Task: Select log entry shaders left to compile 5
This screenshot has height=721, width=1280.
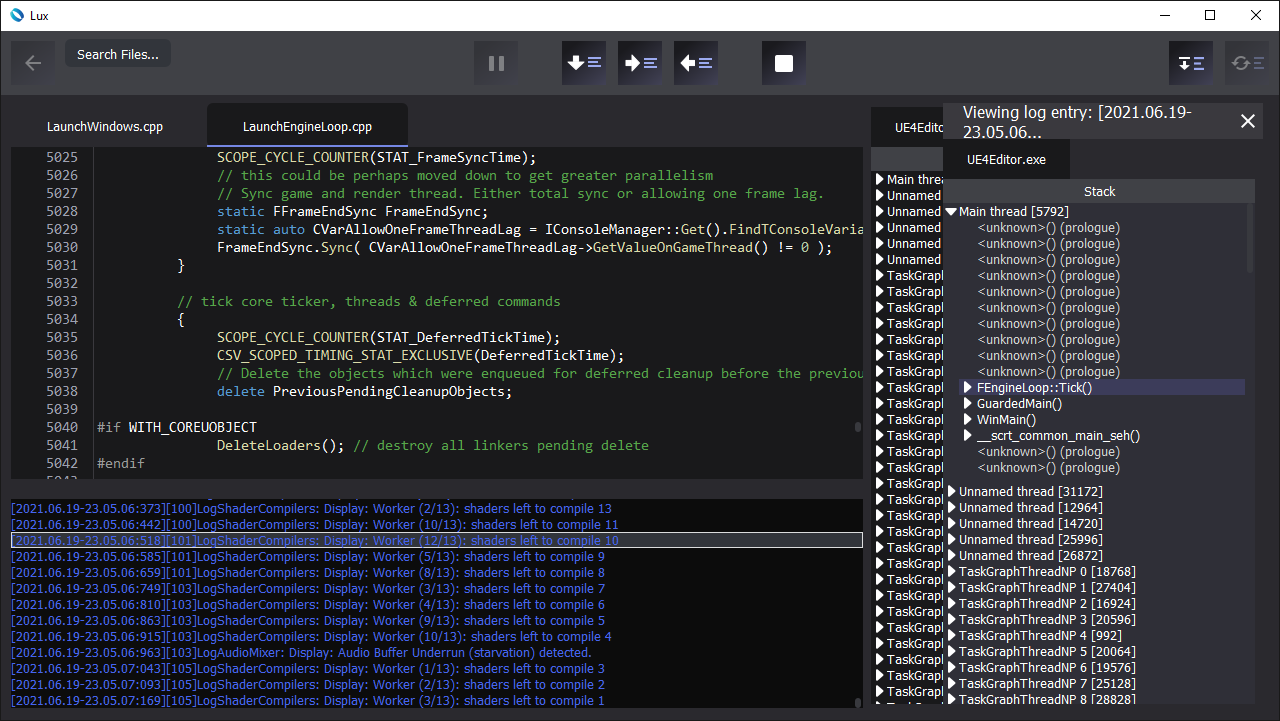Action: point(437,620)
